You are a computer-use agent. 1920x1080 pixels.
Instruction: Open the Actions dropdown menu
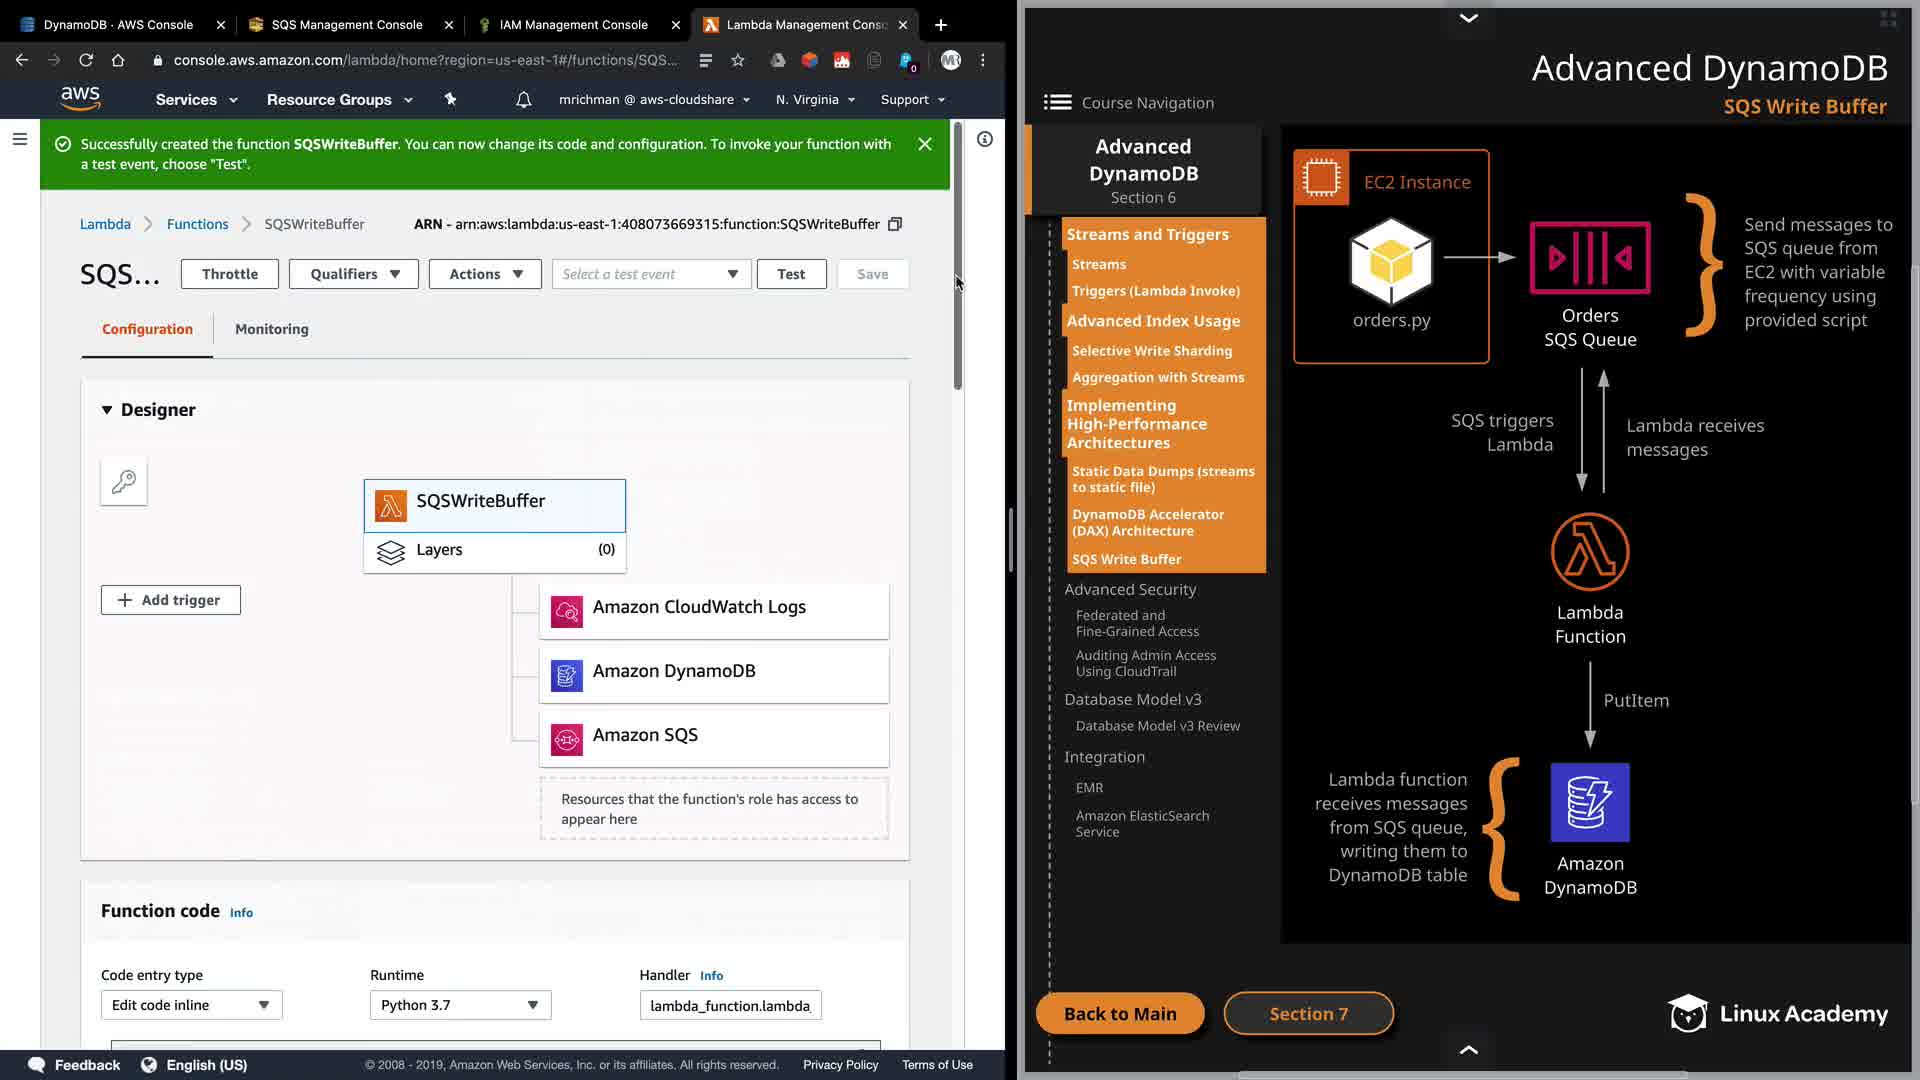(485, 274)
